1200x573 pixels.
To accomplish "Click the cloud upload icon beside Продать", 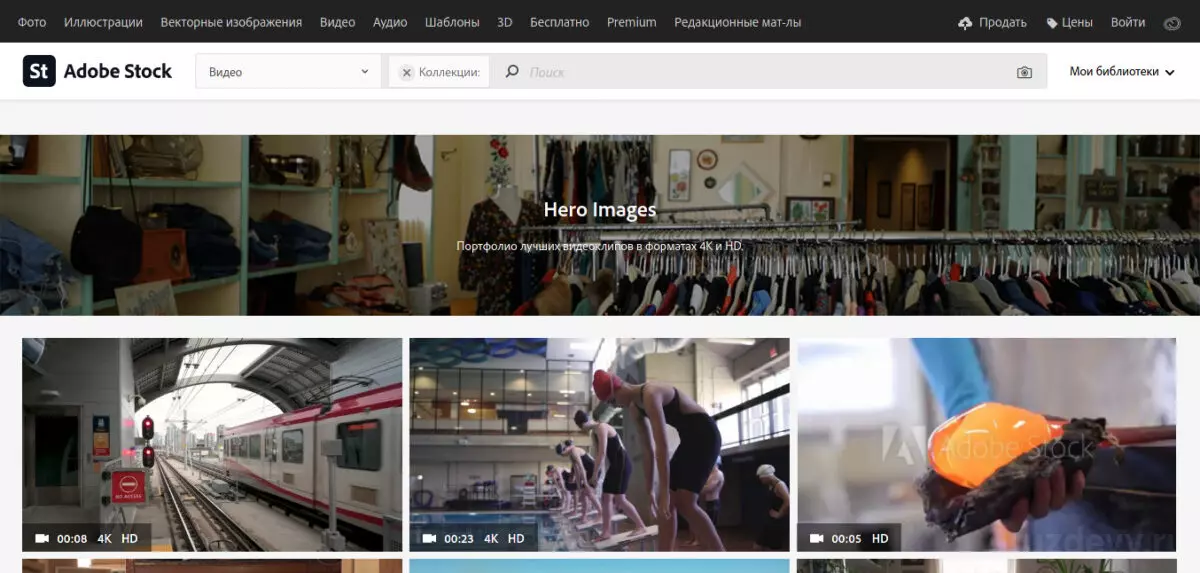I will 965,22.
